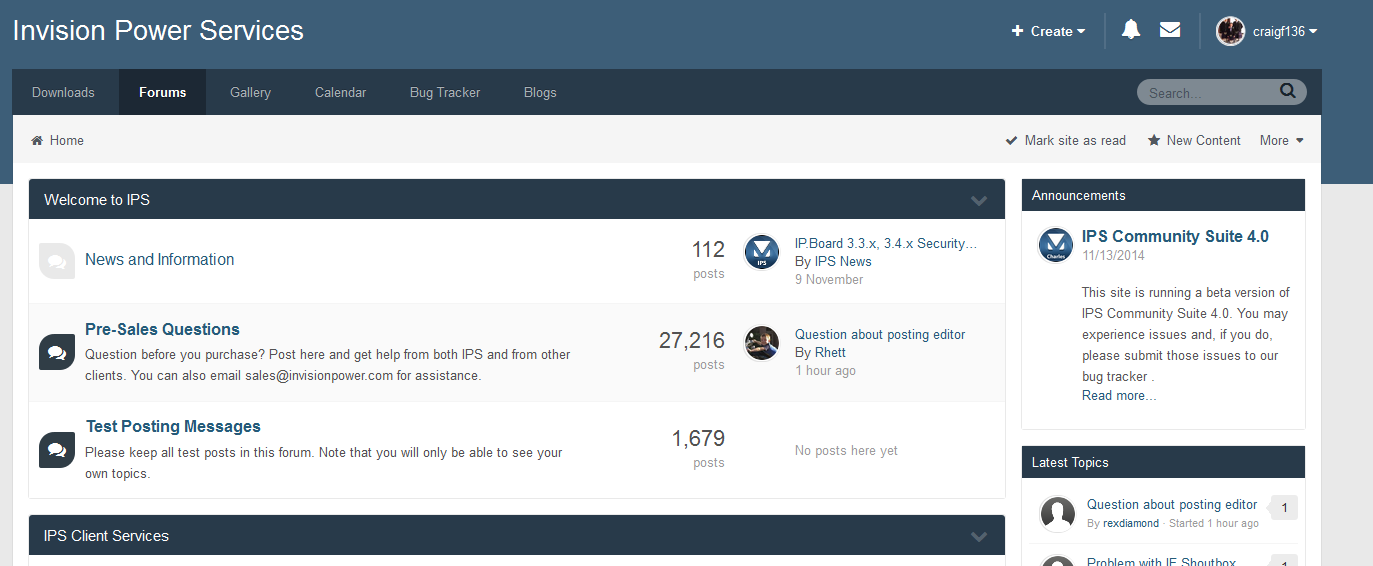The height and width of the screenshot is (566, 1373).
Task: Click the Read more... link
Action: click(x=1119, y=395)
